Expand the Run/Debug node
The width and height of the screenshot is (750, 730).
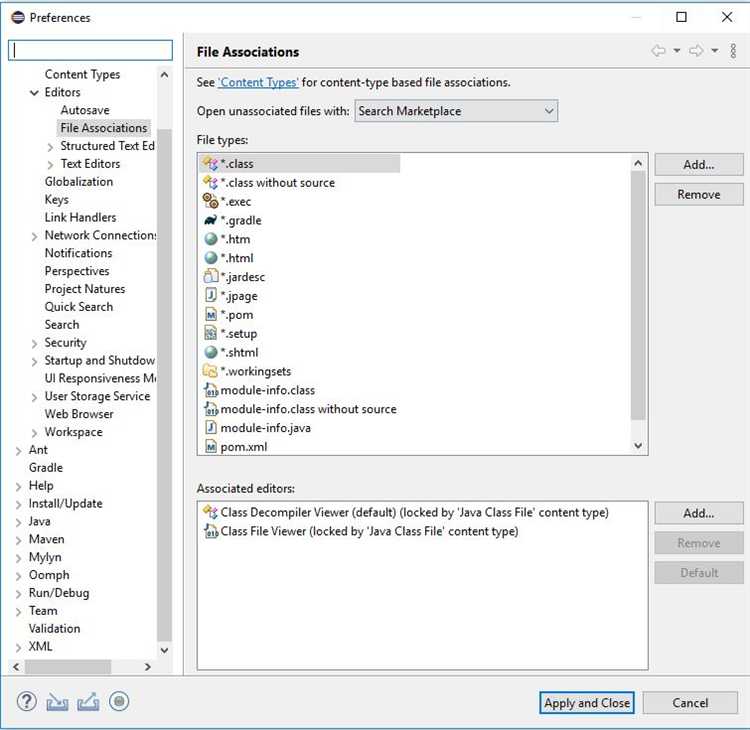[x=18, y=594]
